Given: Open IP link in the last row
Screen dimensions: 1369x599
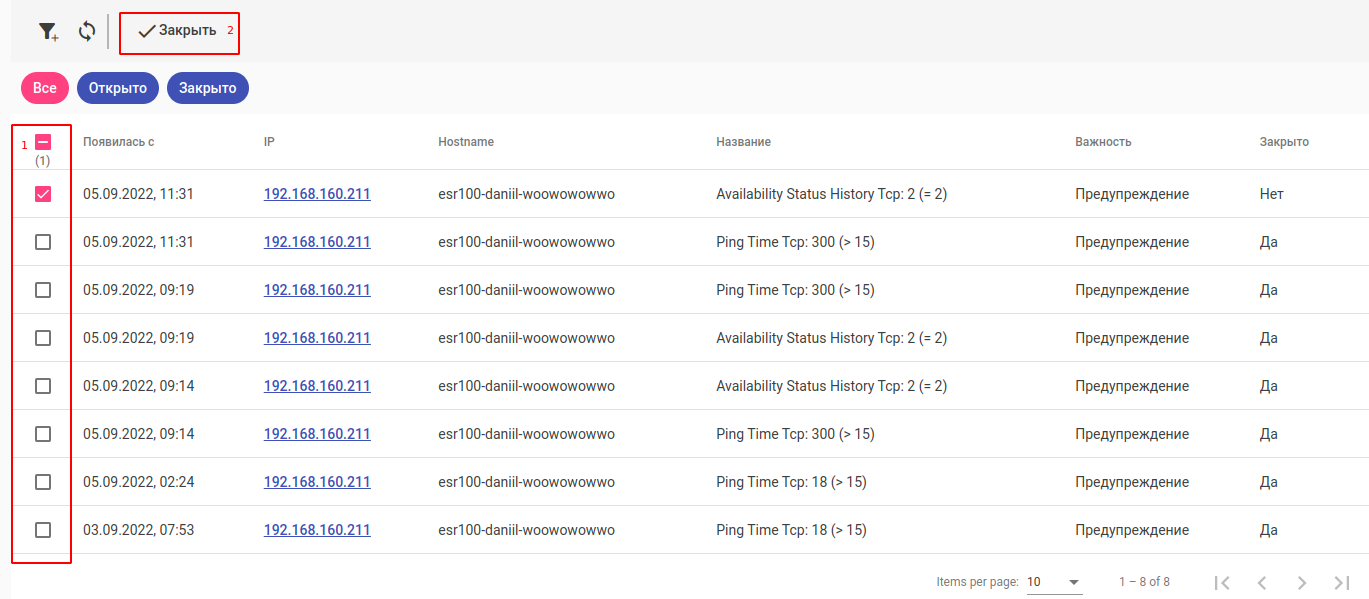Looking at the screenshot, I should pyautogui.click(x=317, y=530).
